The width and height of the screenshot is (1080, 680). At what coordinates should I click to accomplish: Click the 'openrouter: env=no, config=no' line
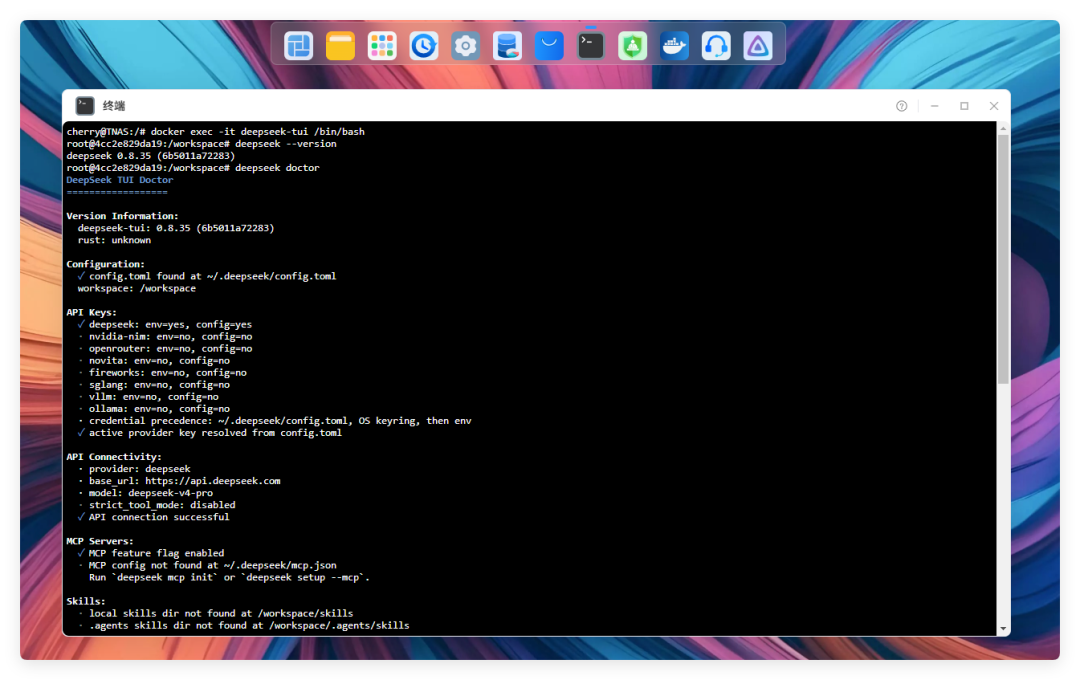point(165,349)
